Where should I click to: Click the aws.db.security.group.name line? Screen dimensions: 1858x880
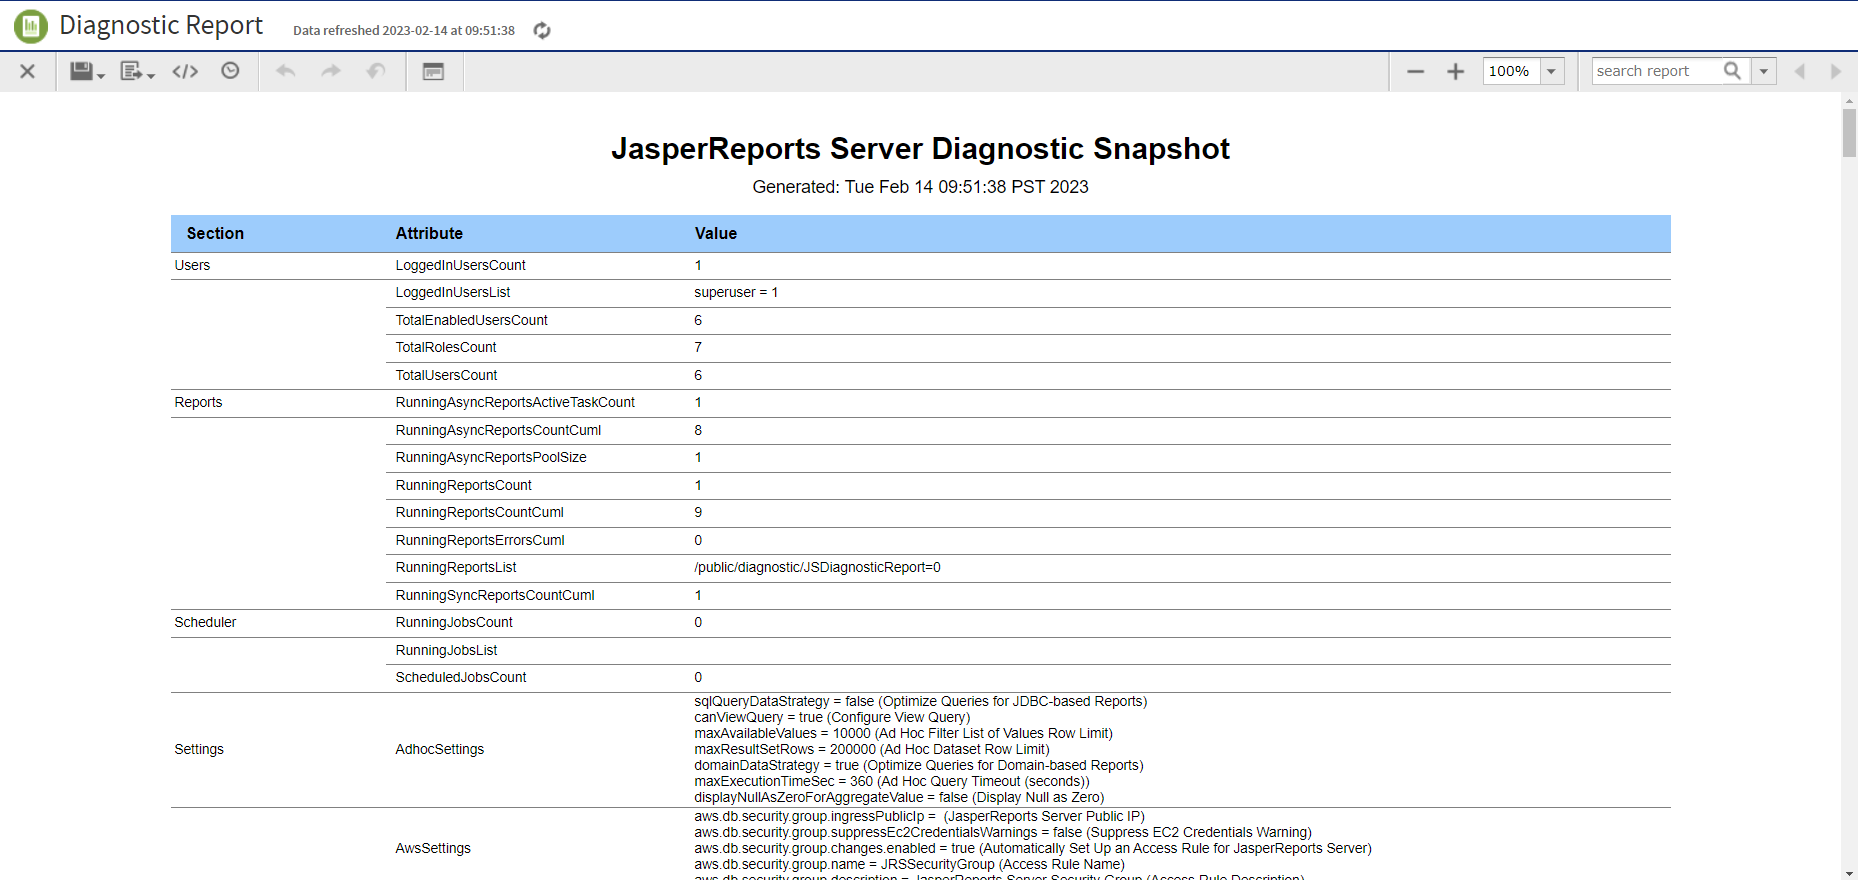[909, 864]
